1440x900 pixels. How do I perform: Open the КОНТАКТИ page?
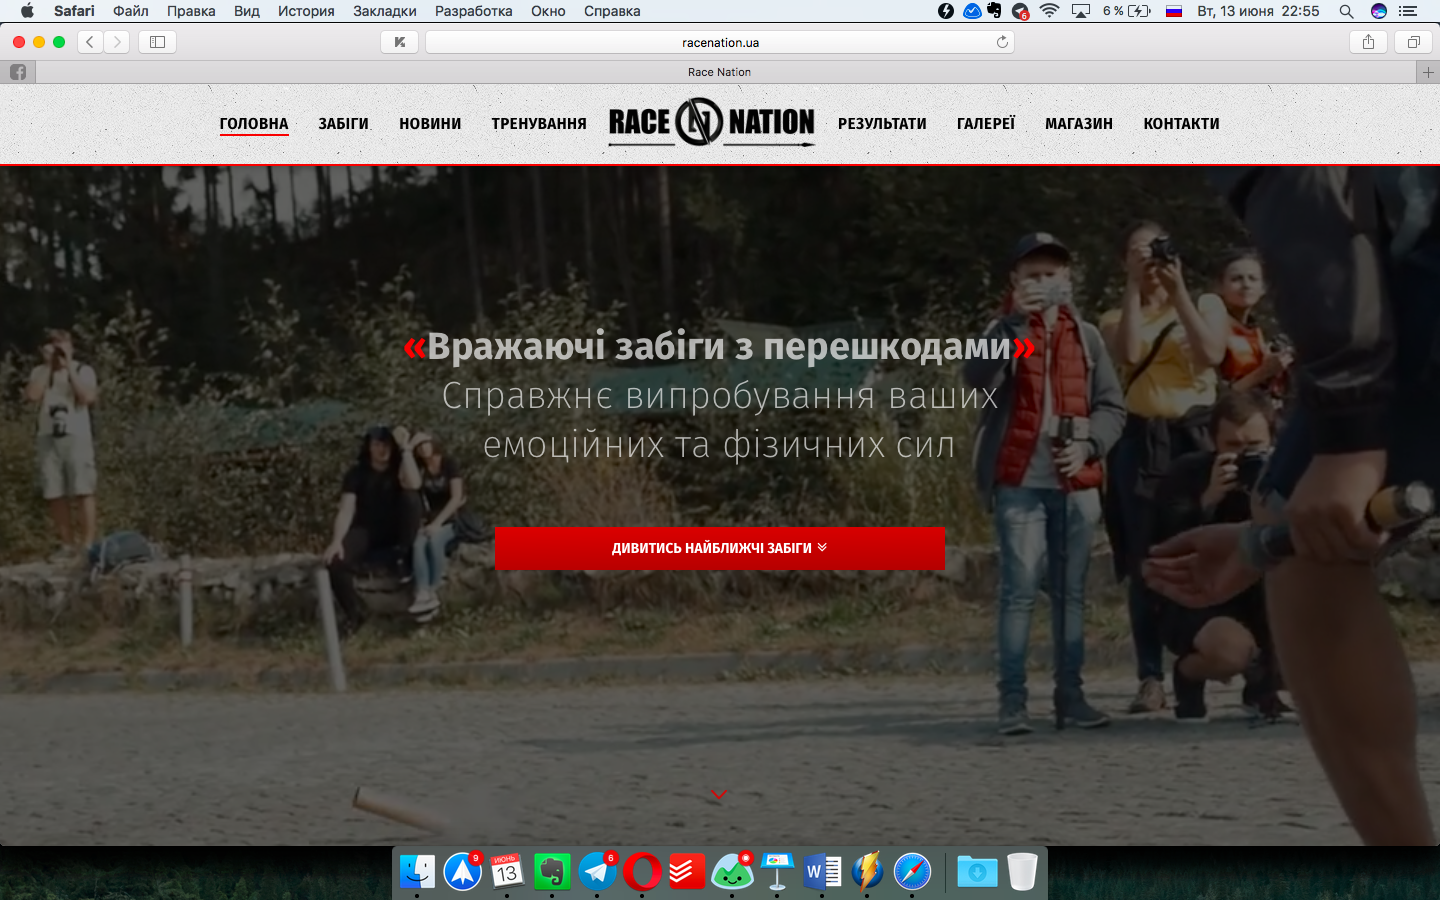click(x=1182, y=124)
